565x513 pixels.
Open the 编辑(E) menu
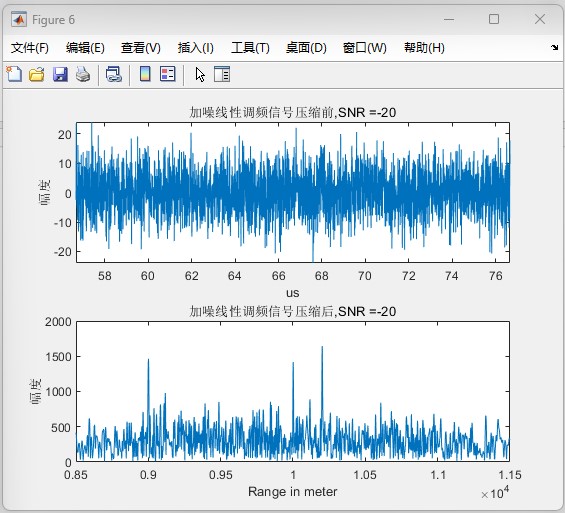point(85,48)
